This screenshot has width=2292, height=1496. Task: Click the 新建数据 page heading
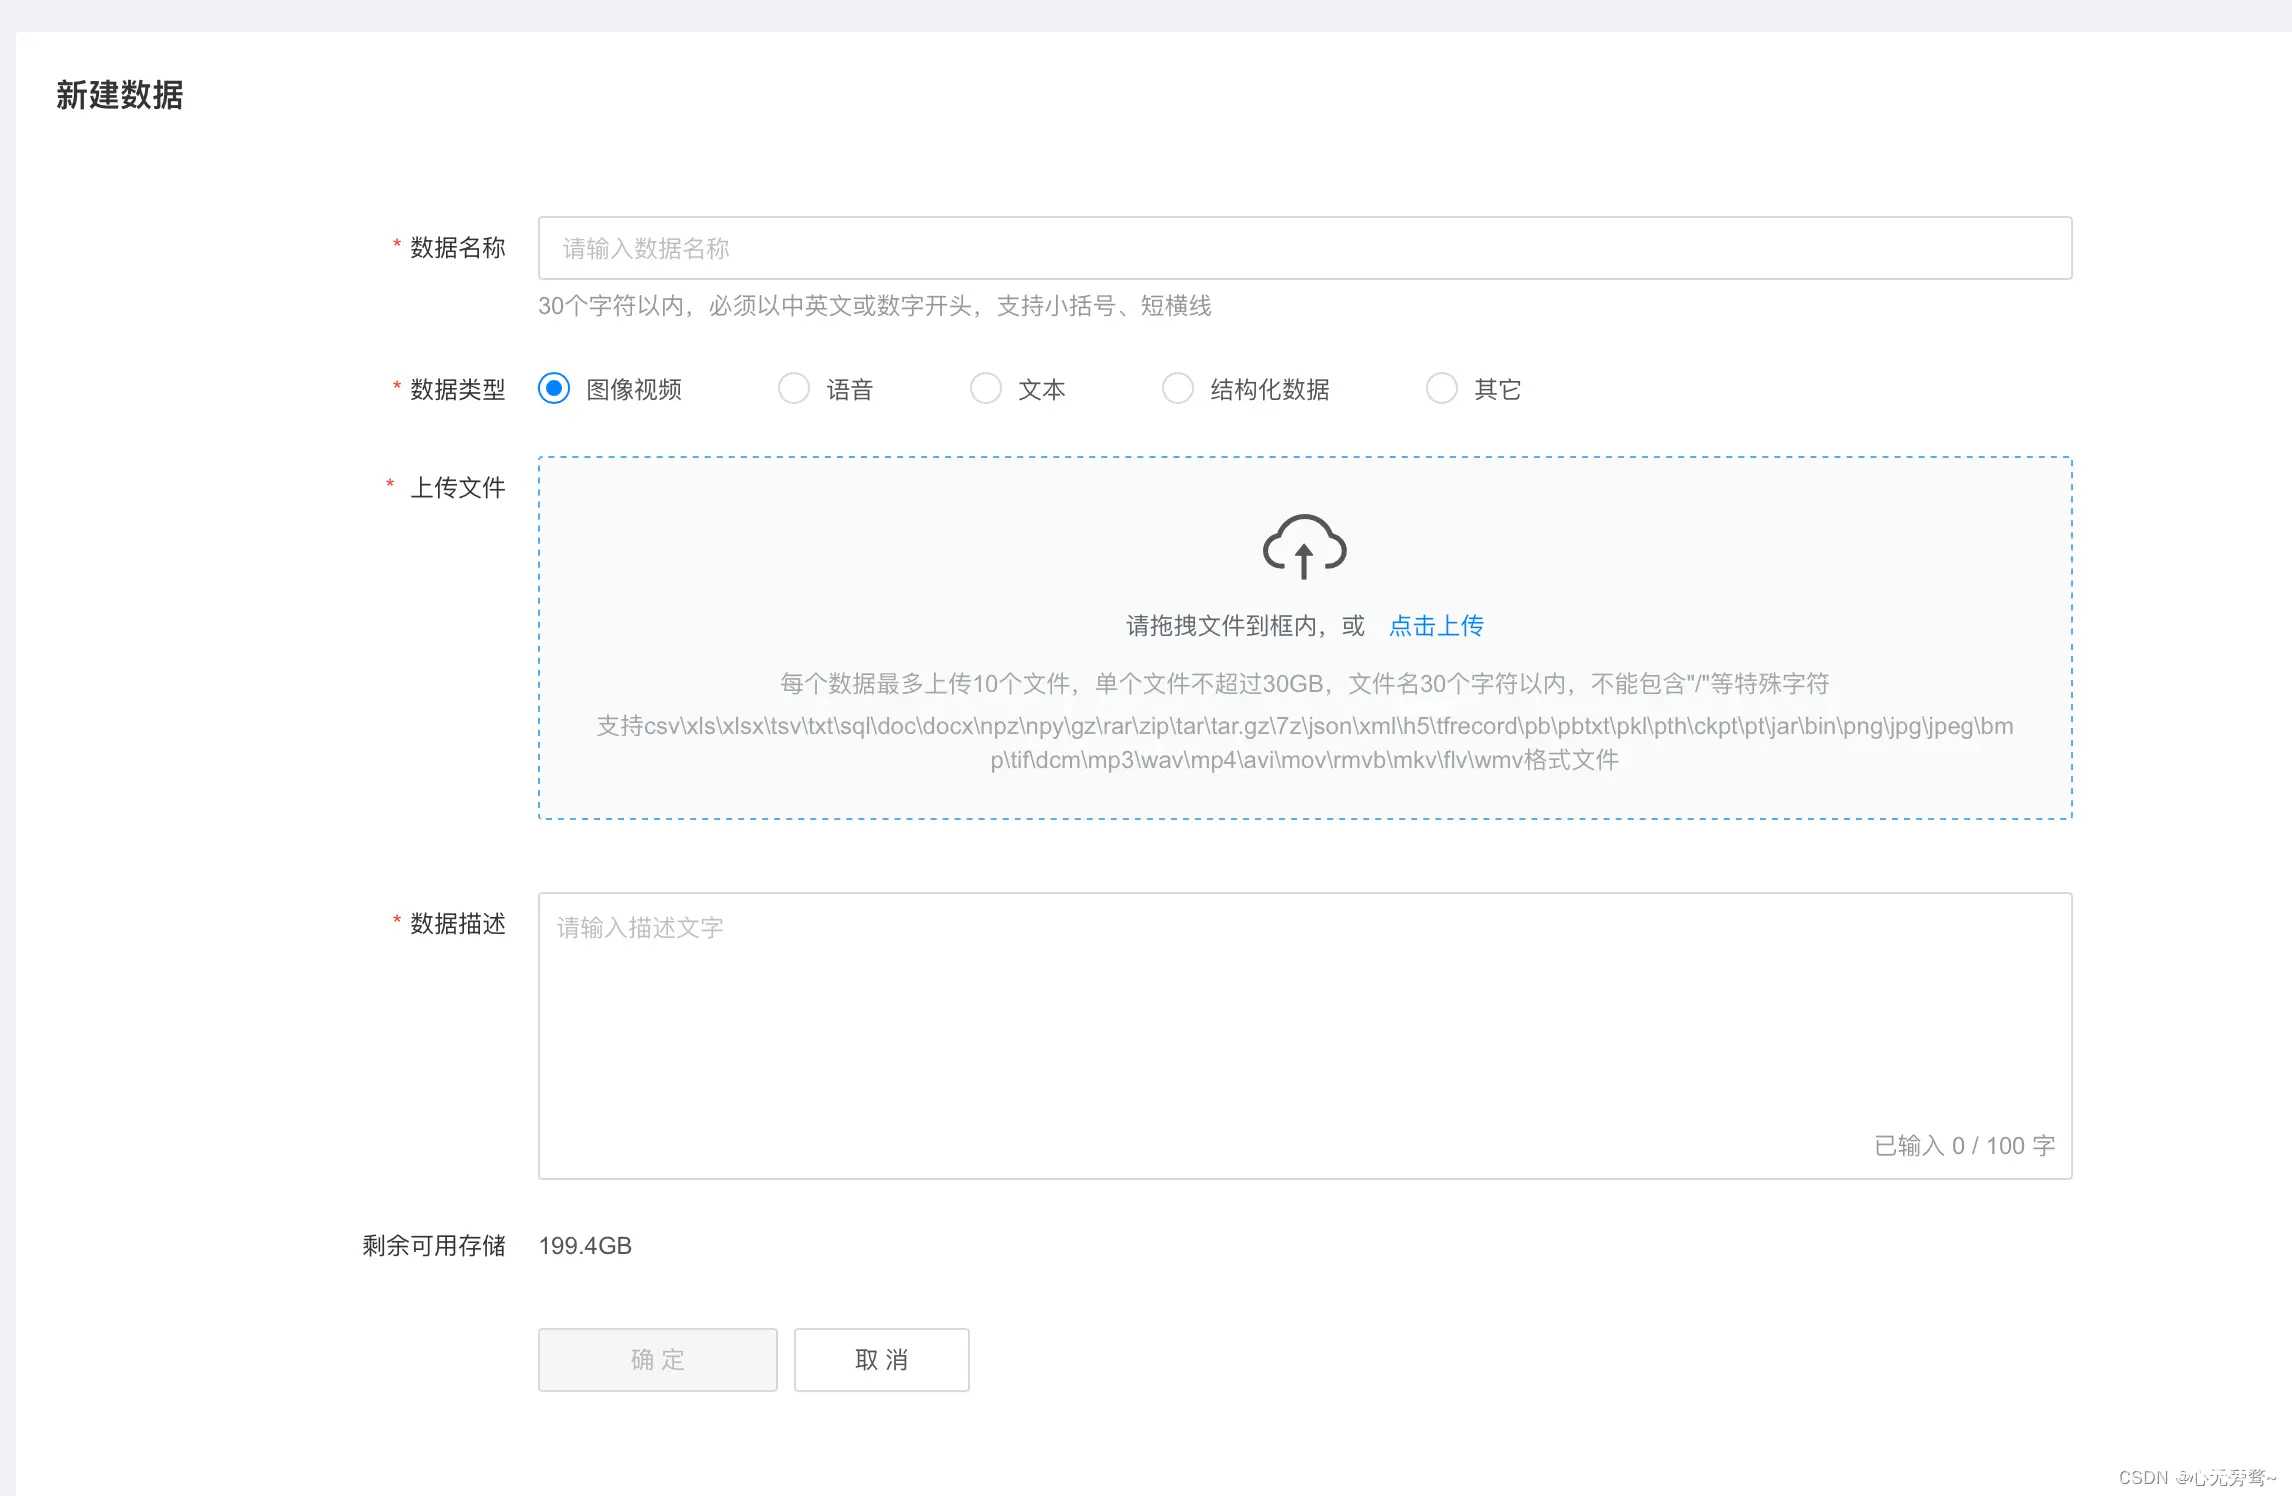[120, 95]
